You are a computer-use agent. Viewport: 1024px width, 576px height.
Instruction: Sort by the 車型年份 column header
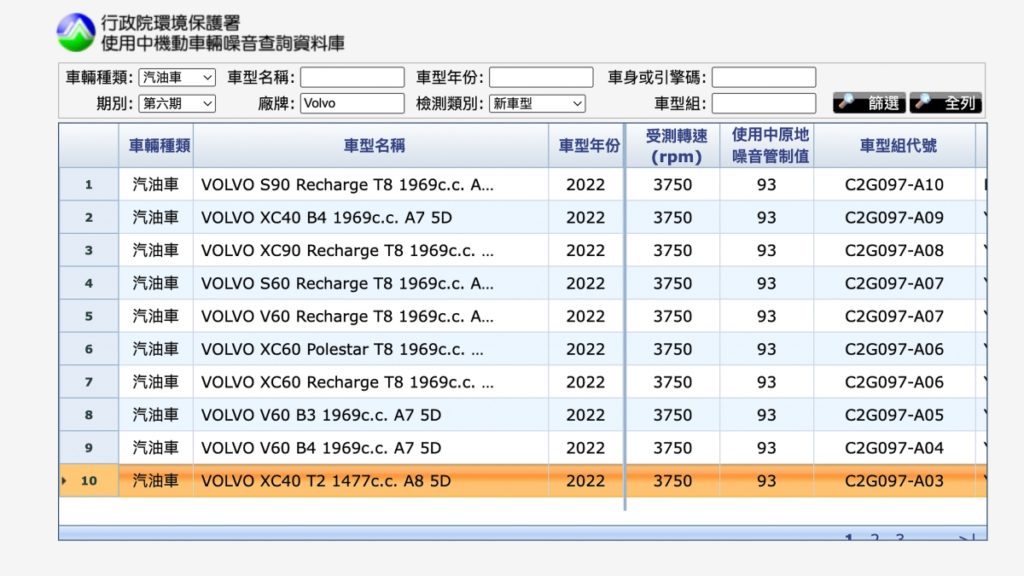586,146
